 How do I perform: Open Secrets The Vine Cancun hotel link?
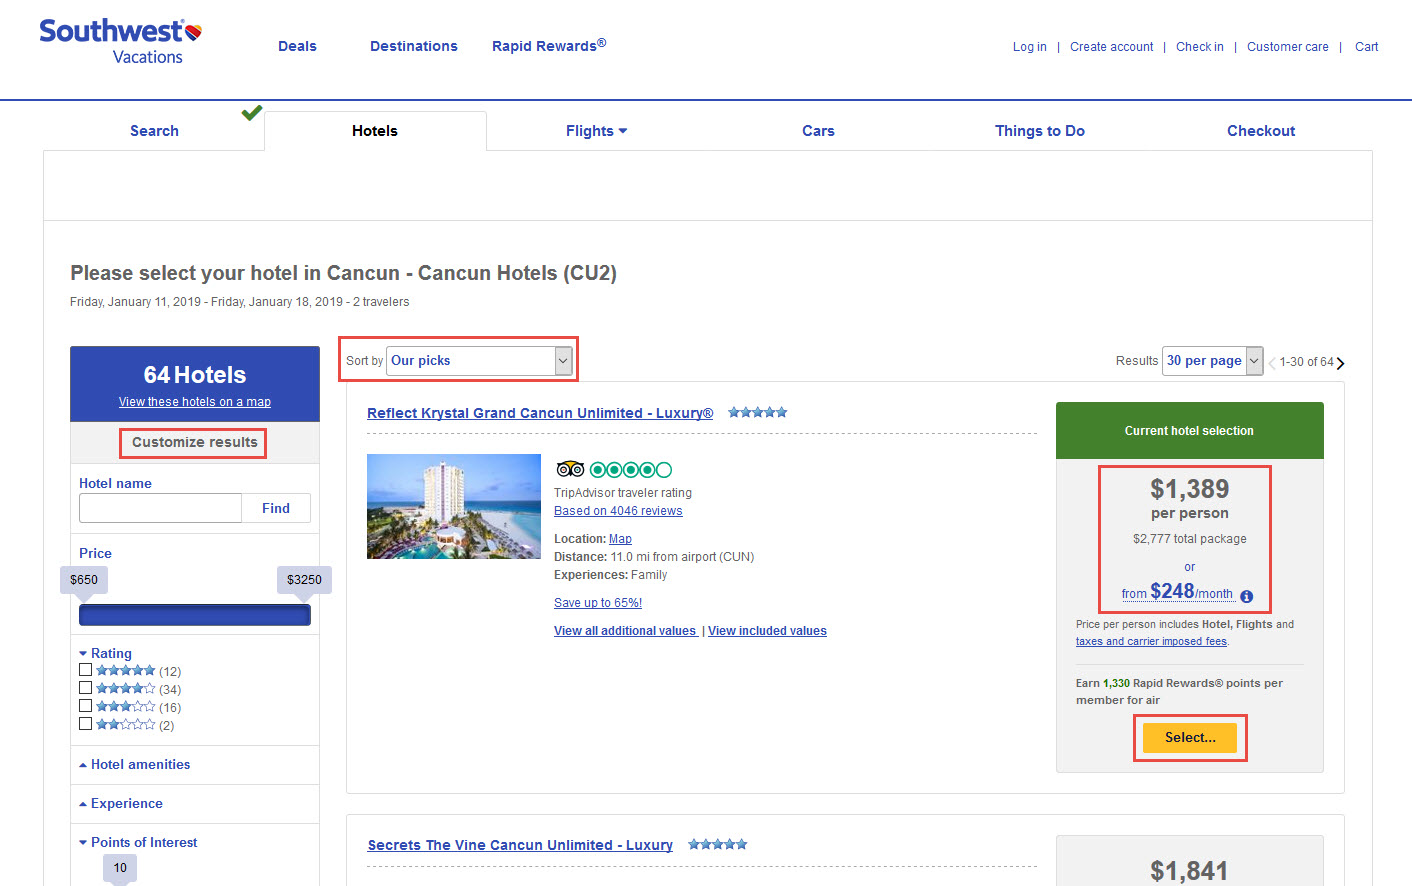[520, 845]
